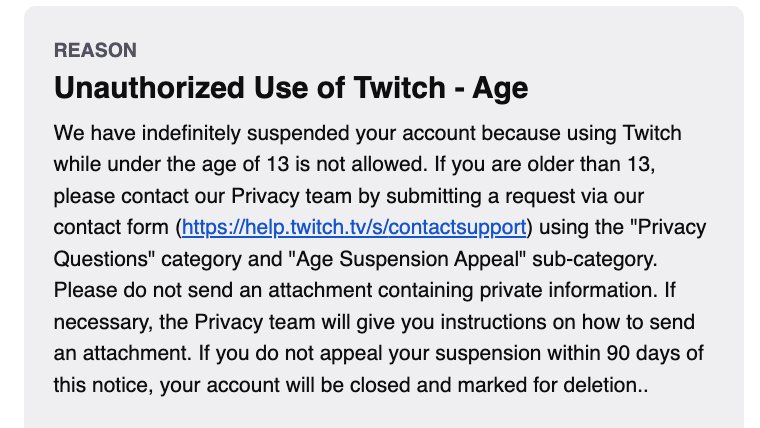Click the word sub-category
The width and height of the screenshot is (760, 428).
(x=594, y=259)
